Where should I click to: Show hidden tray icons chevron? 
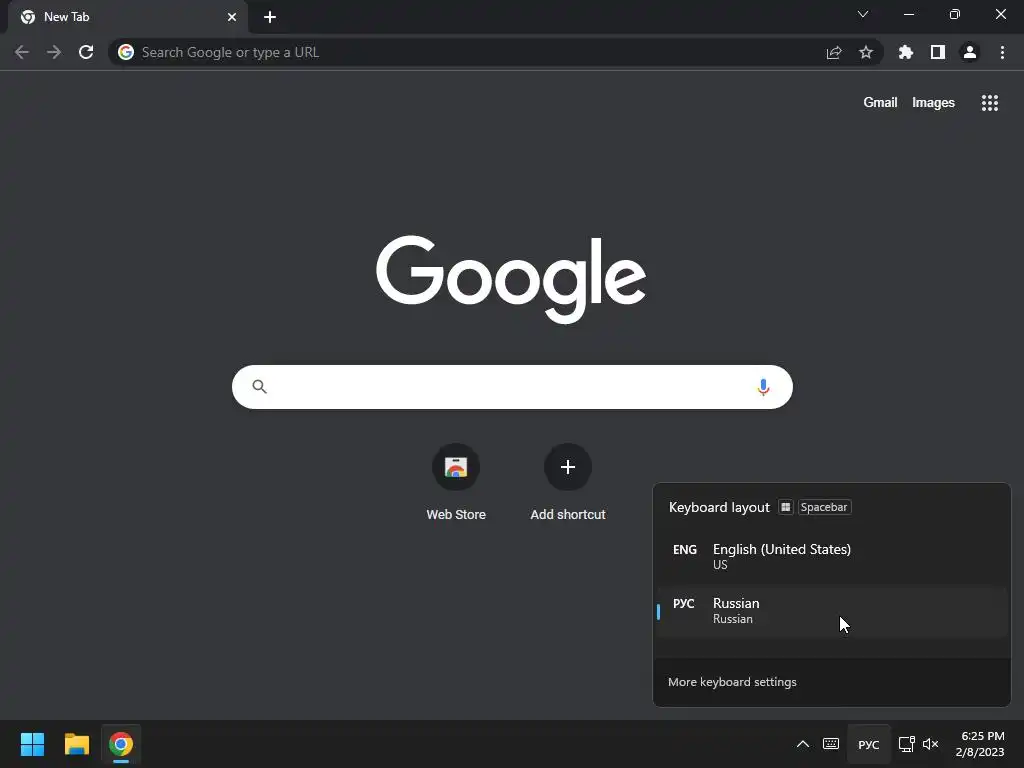803,744
